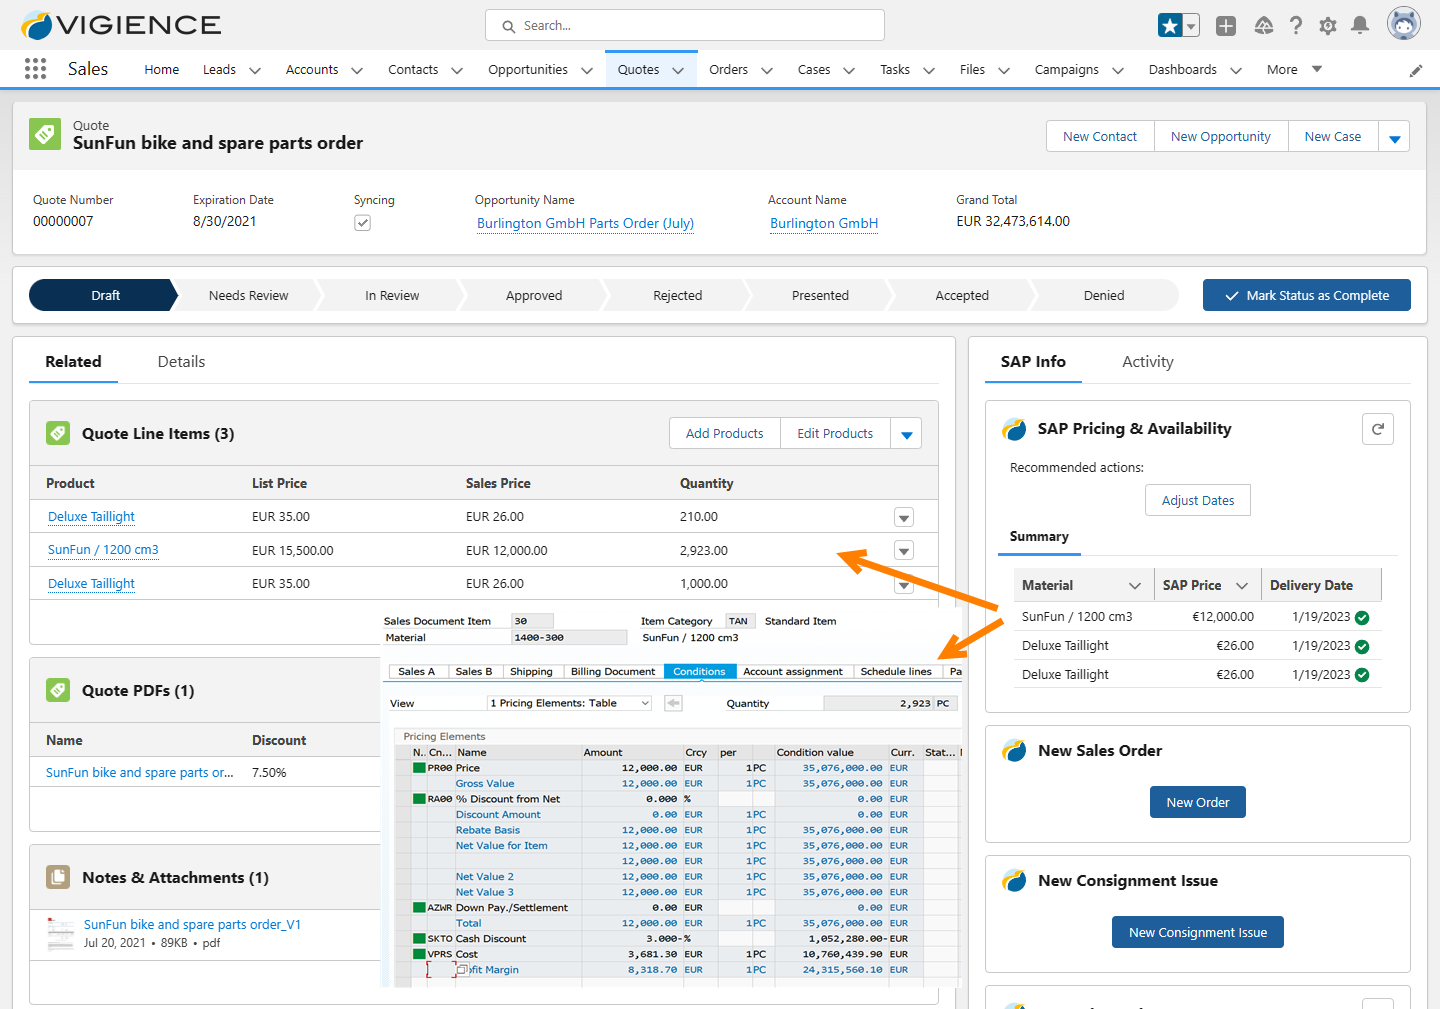Open the Orders nav tab

coord(728,69)
